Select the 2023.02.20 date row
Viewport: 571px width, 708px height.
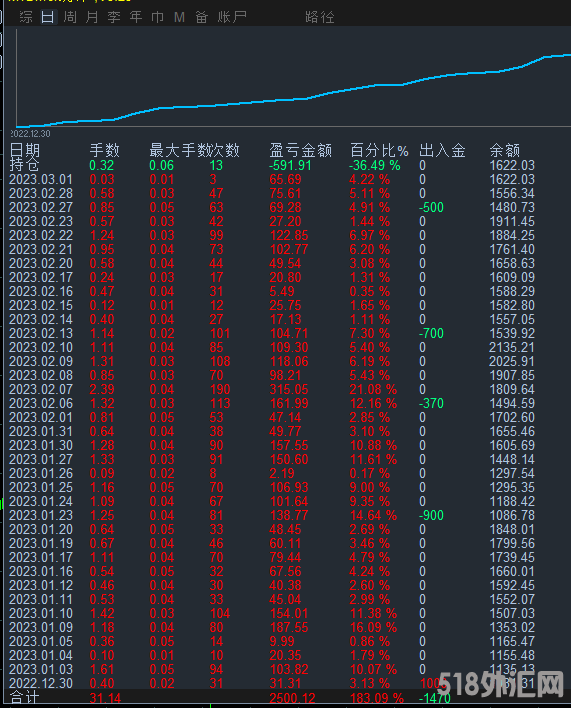[41, 263]
